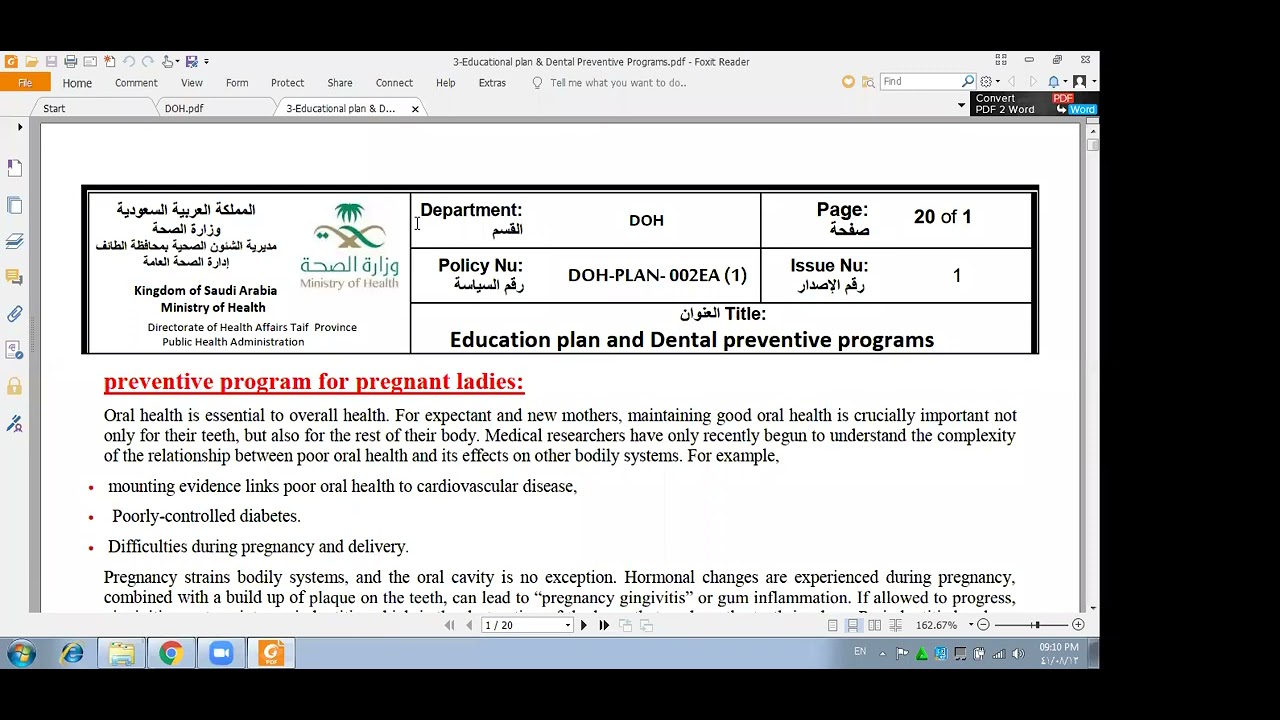Expand the tab list dropdown arrow
Image resolution: width=1280 pixels, height=720 pixels.
tap(962, 105)
